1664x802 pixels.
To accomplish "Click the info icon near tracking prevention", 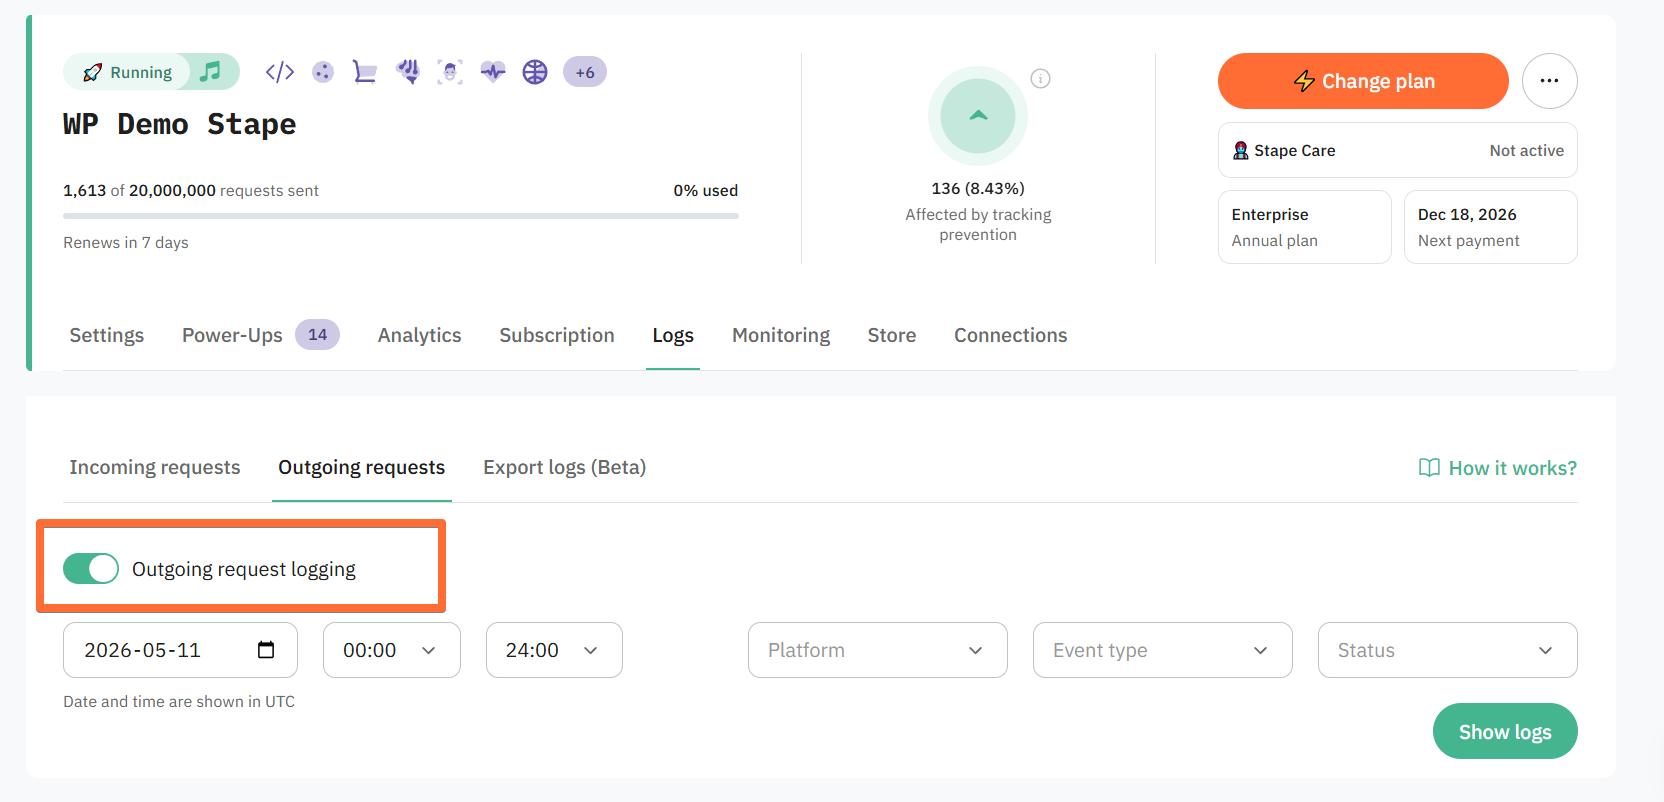I will (1040, 79).
